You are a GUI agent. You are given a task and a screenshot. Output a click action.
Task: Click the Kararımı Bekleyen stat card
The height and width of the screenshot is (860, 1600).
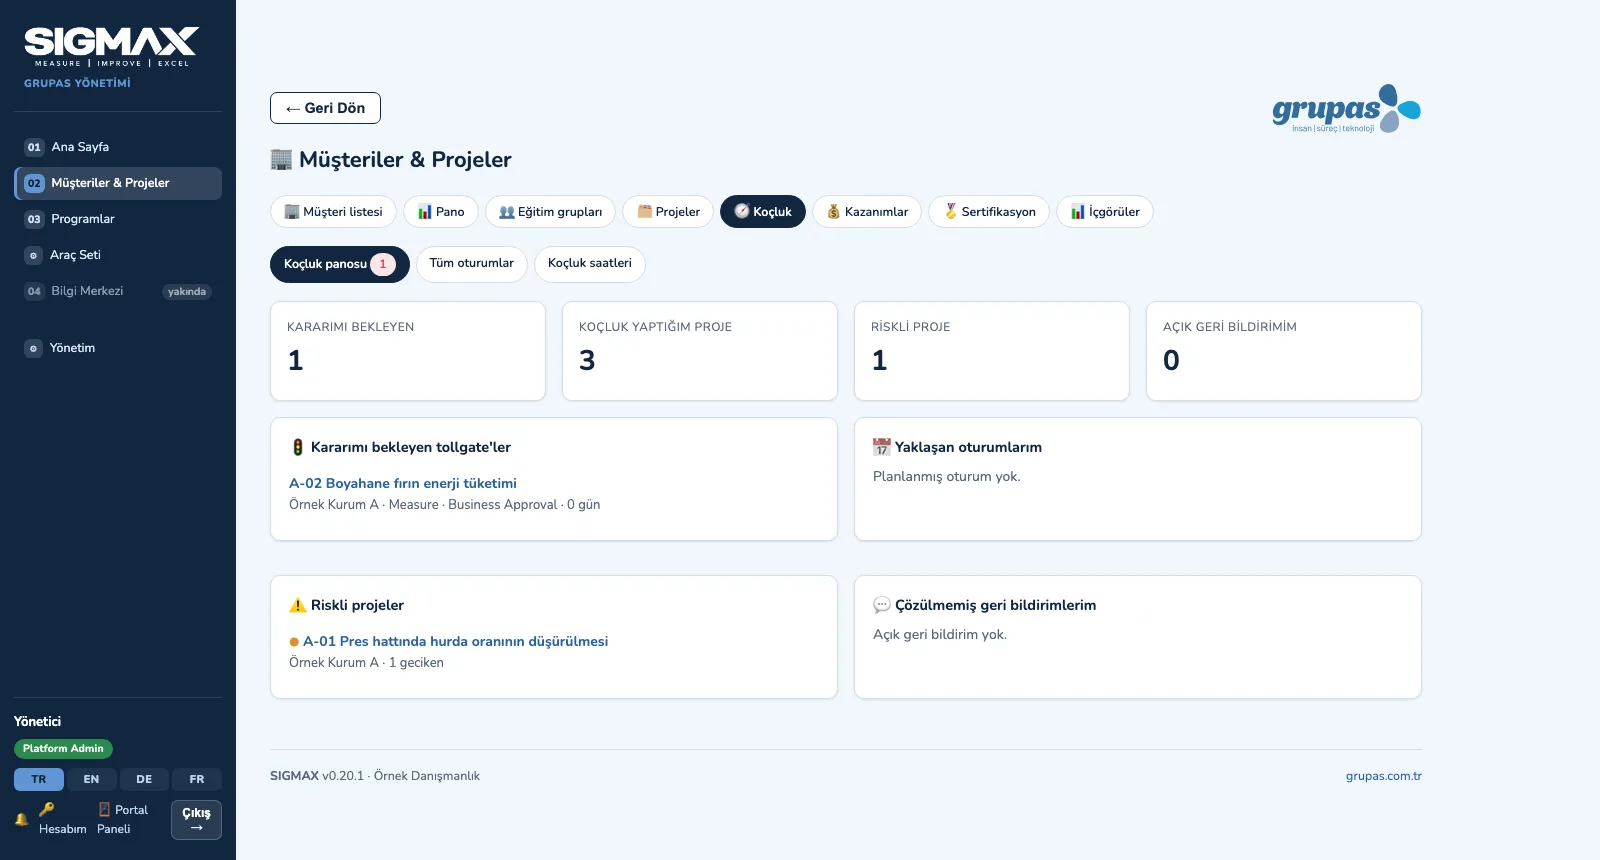pos(408,351)
